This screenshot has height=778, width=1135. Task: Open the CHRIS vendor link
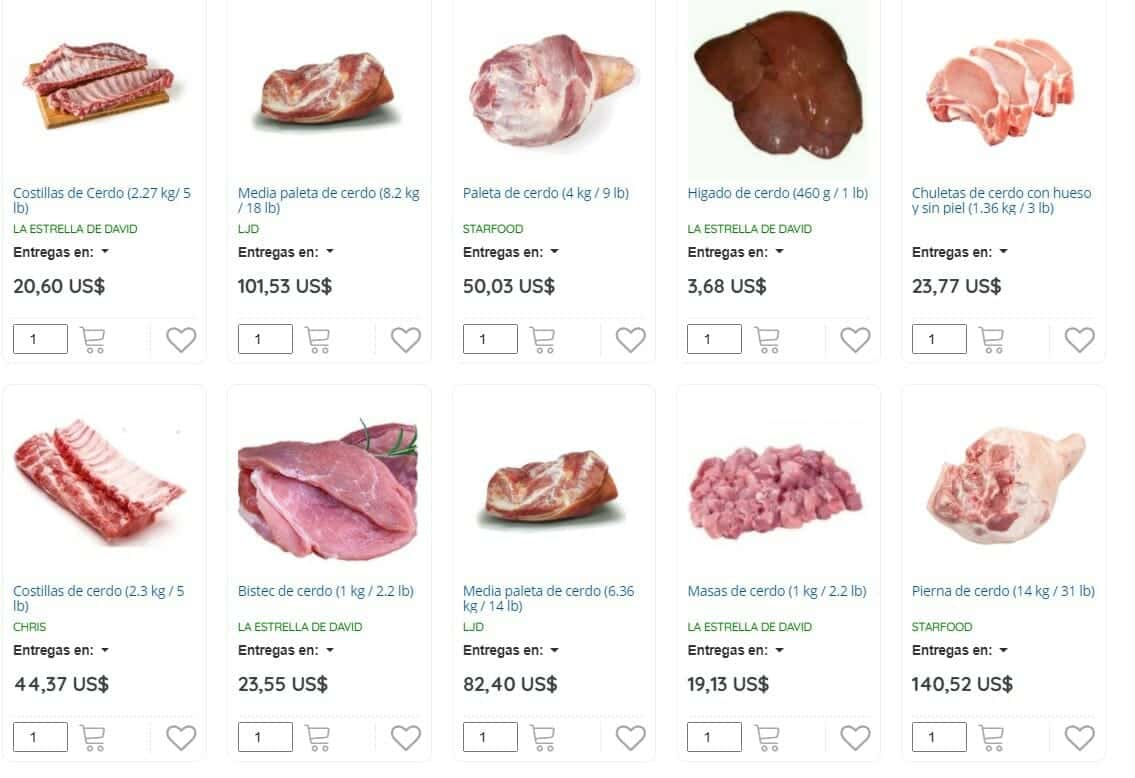coord(30,627)
